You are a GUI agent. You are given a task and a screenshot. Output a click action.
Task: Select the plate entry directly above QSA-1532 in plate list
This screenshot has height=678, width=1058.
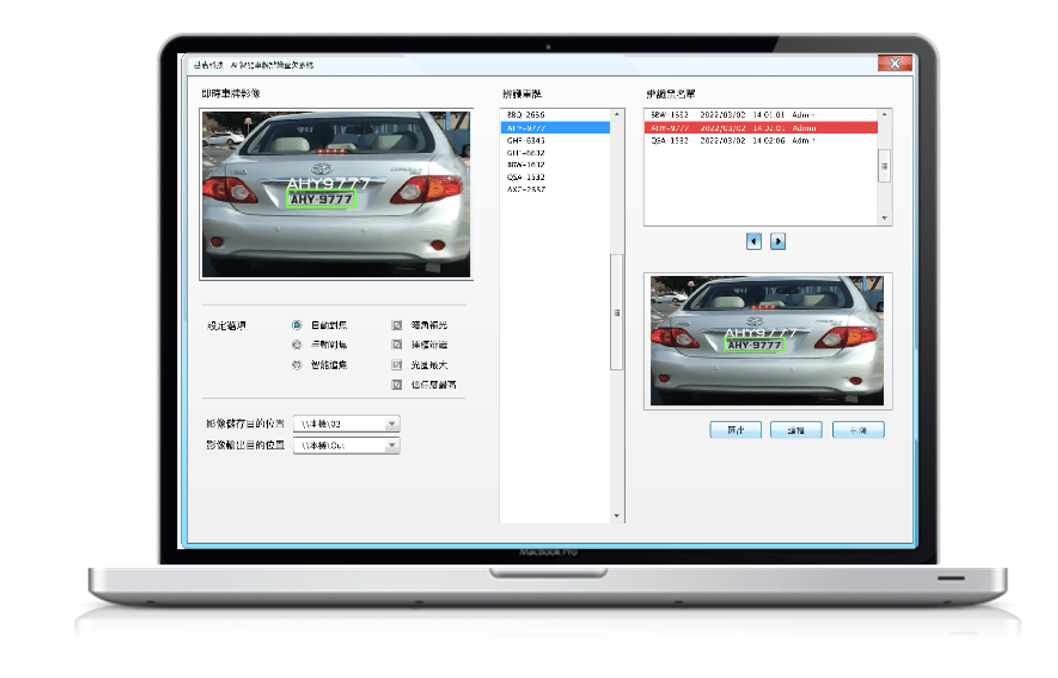555,165
